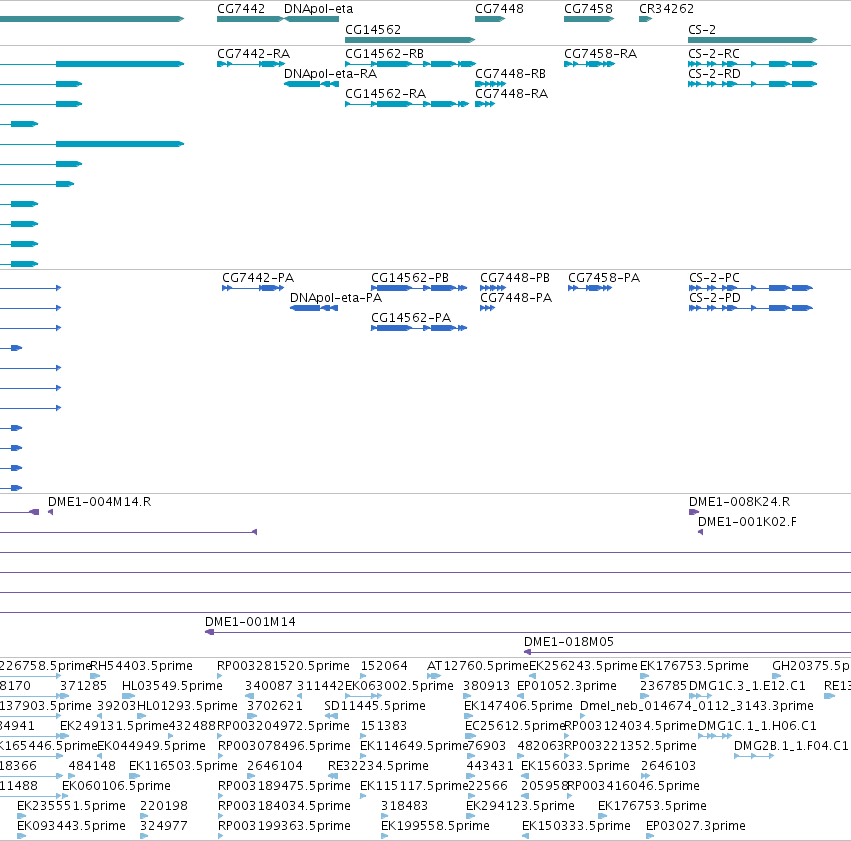Select the CG14562-RB transcript glyph

410,64
